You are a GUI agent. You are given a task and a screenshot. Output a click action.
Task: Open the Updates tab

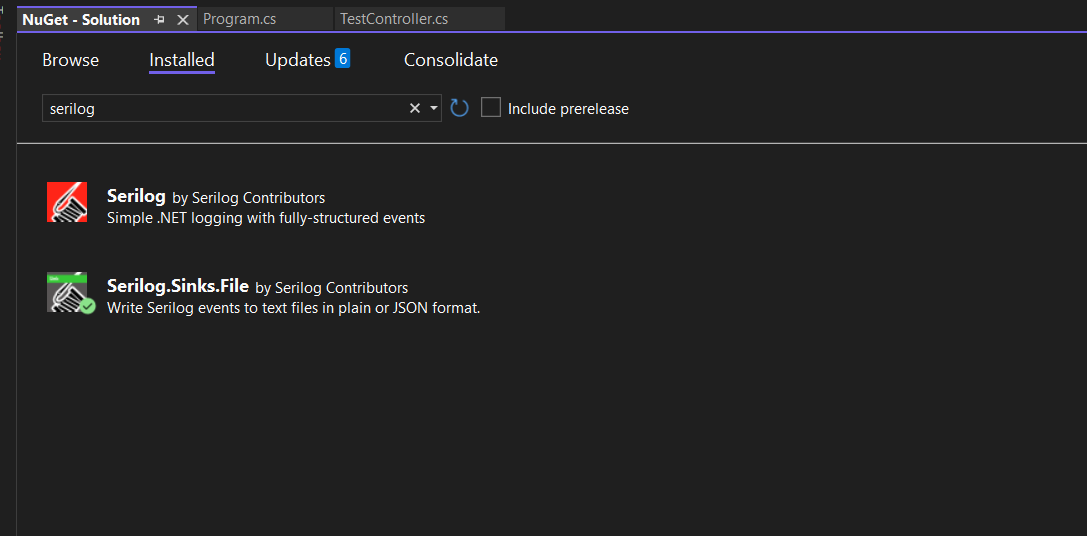[x=298, y=60]
